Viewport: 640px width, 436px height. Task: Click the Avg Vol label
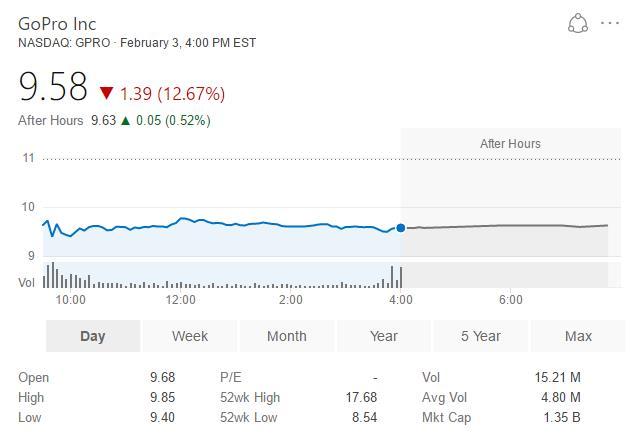point(444,397)
